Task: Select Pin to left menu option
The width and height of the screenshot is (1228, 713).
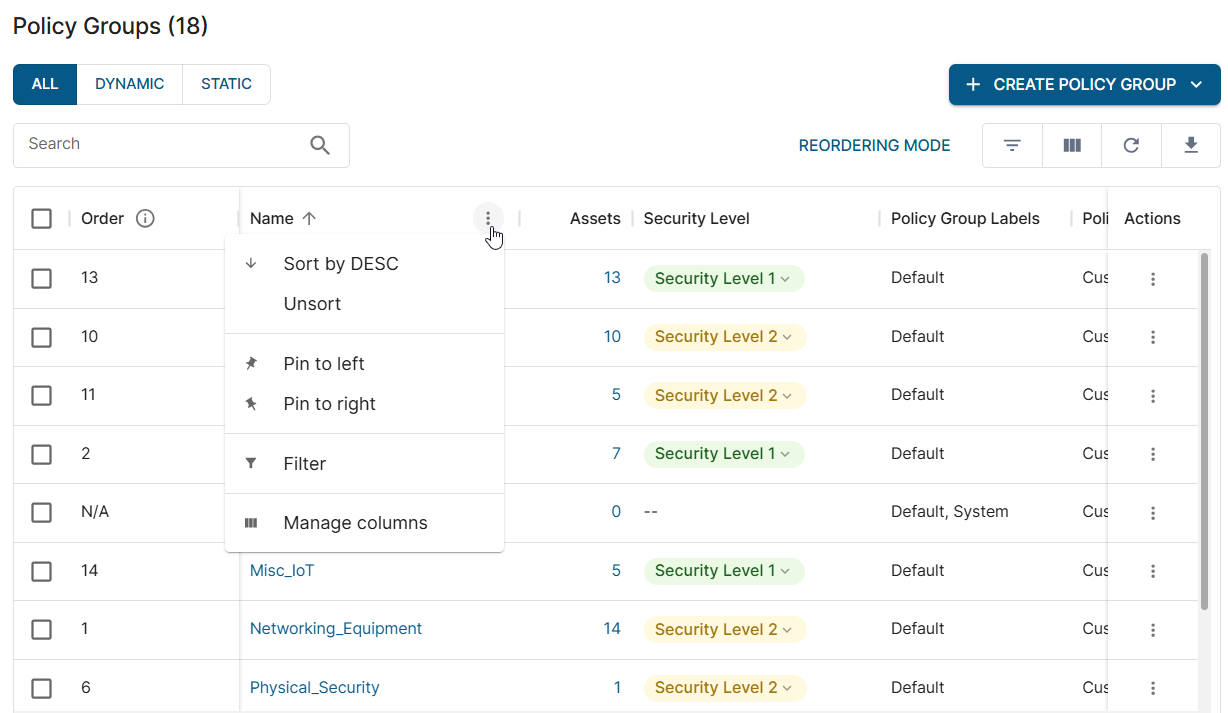Action: (324, 364)
